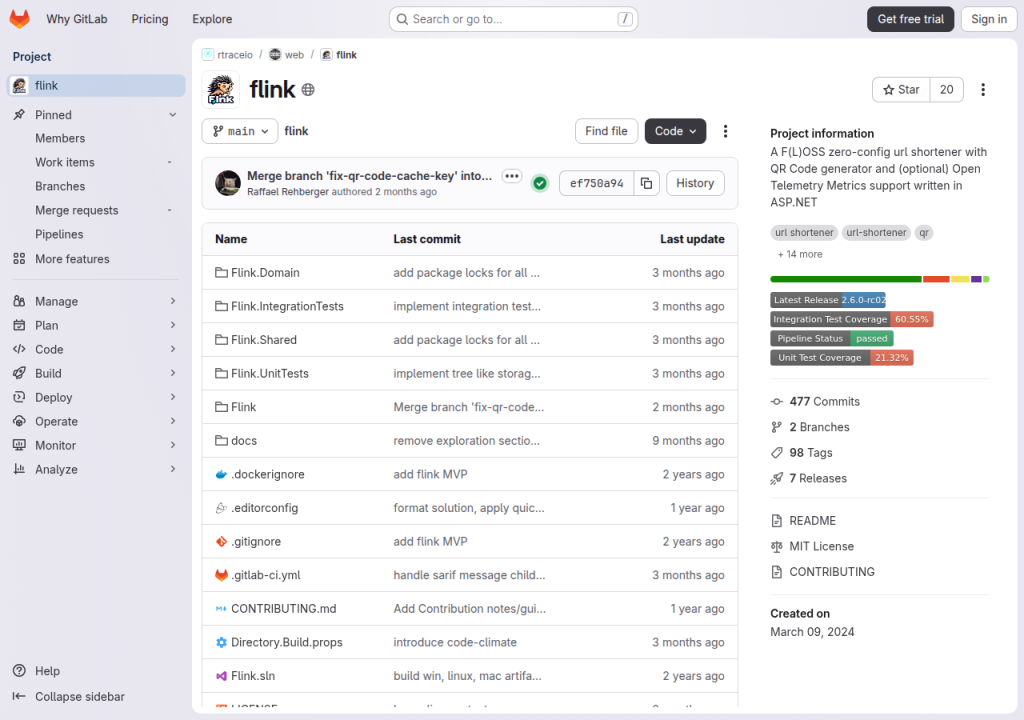This screenshot has height=720, width=1024.
Task: Click the commit message ellipsis expand button
Action: [512, 176]
